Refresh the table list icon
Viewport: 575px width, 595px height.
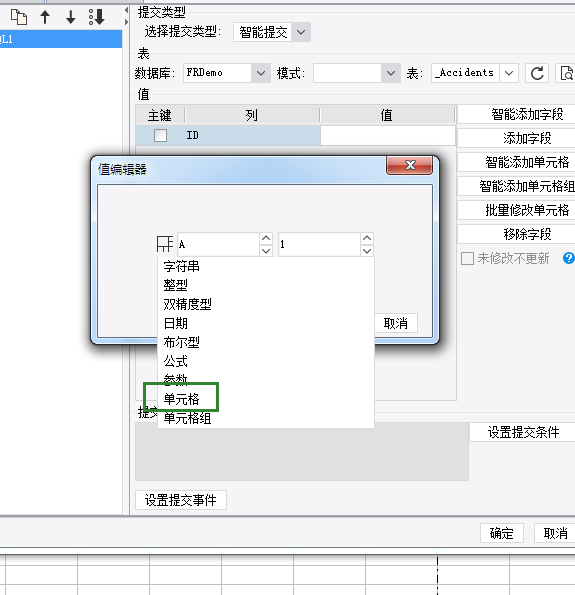(x=537, y=73)
